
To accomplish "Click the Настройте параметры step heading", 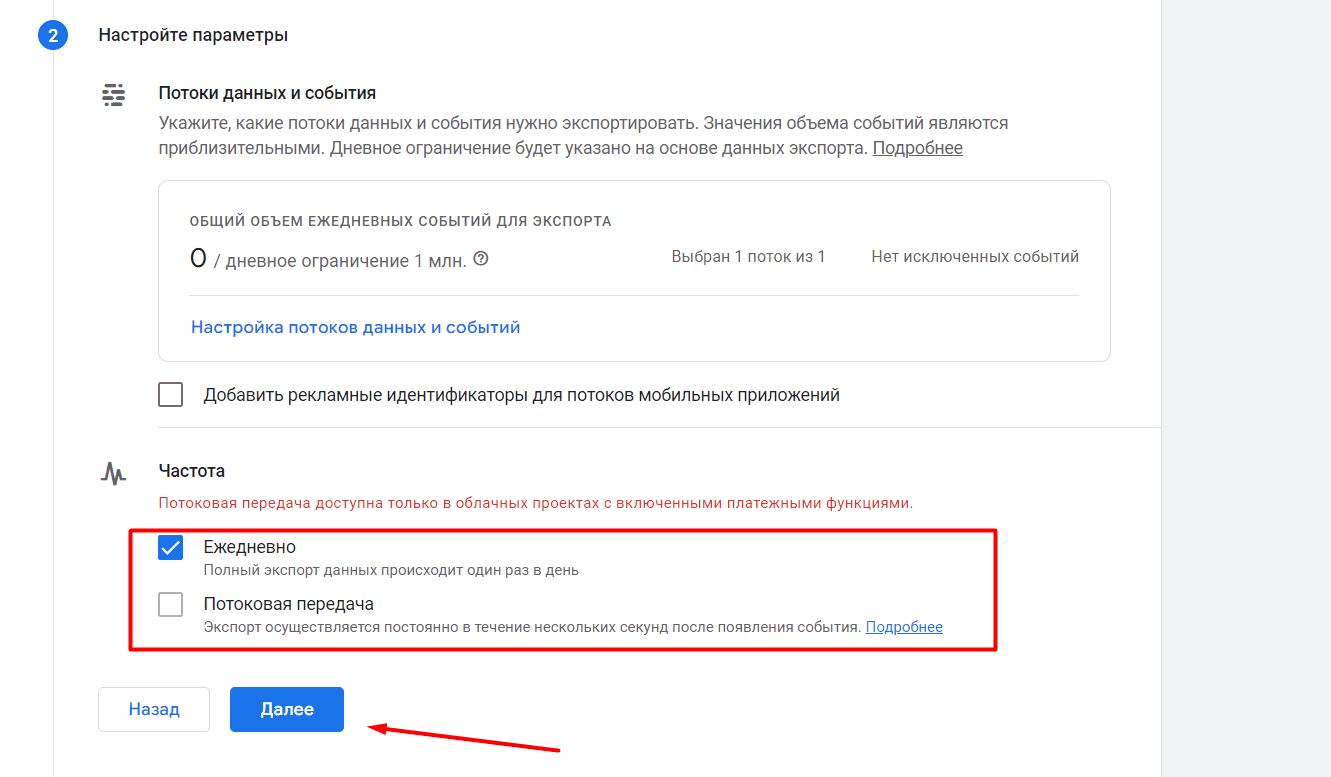I will point(193,35).
